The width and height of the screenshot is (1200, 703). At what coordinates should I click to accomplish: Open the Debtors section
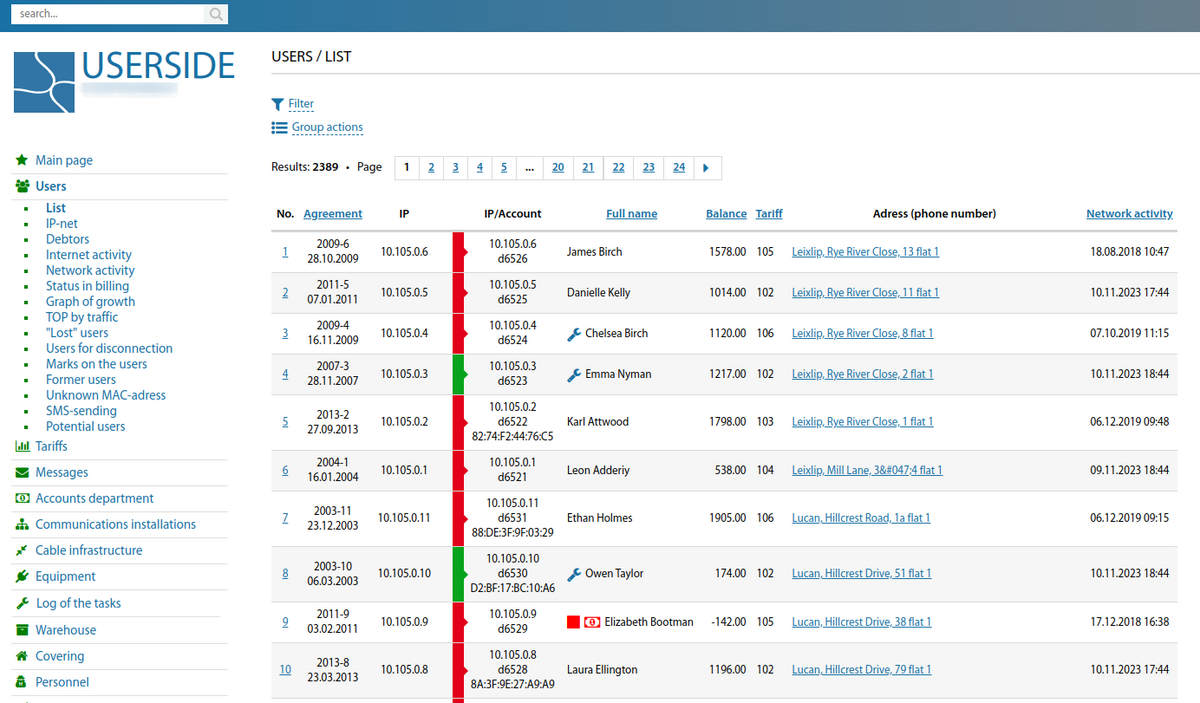67,239
